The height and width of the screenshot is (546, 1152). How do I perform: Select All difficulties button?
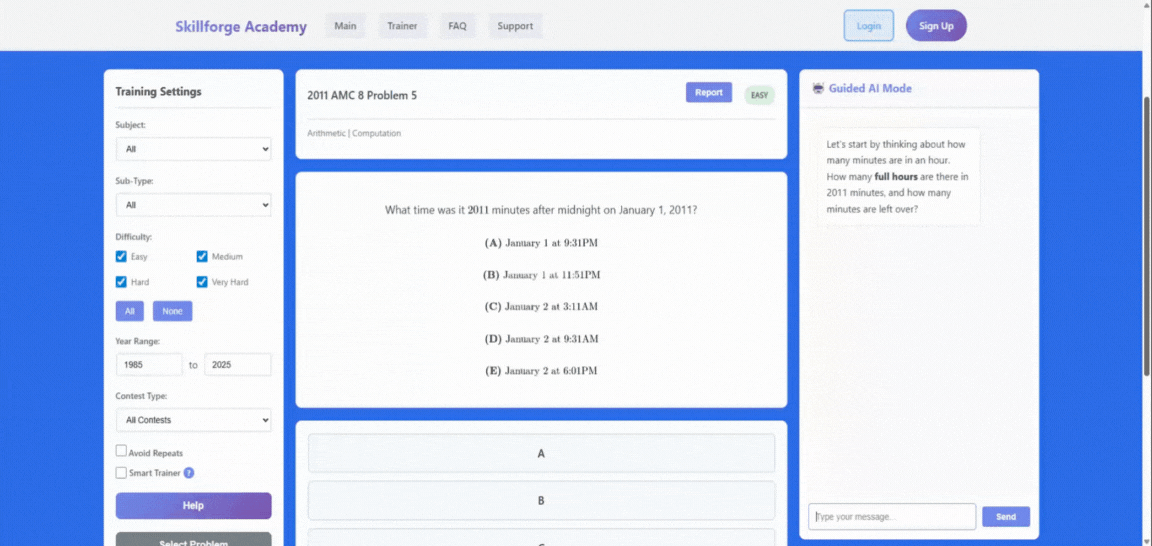click(129, 311)
